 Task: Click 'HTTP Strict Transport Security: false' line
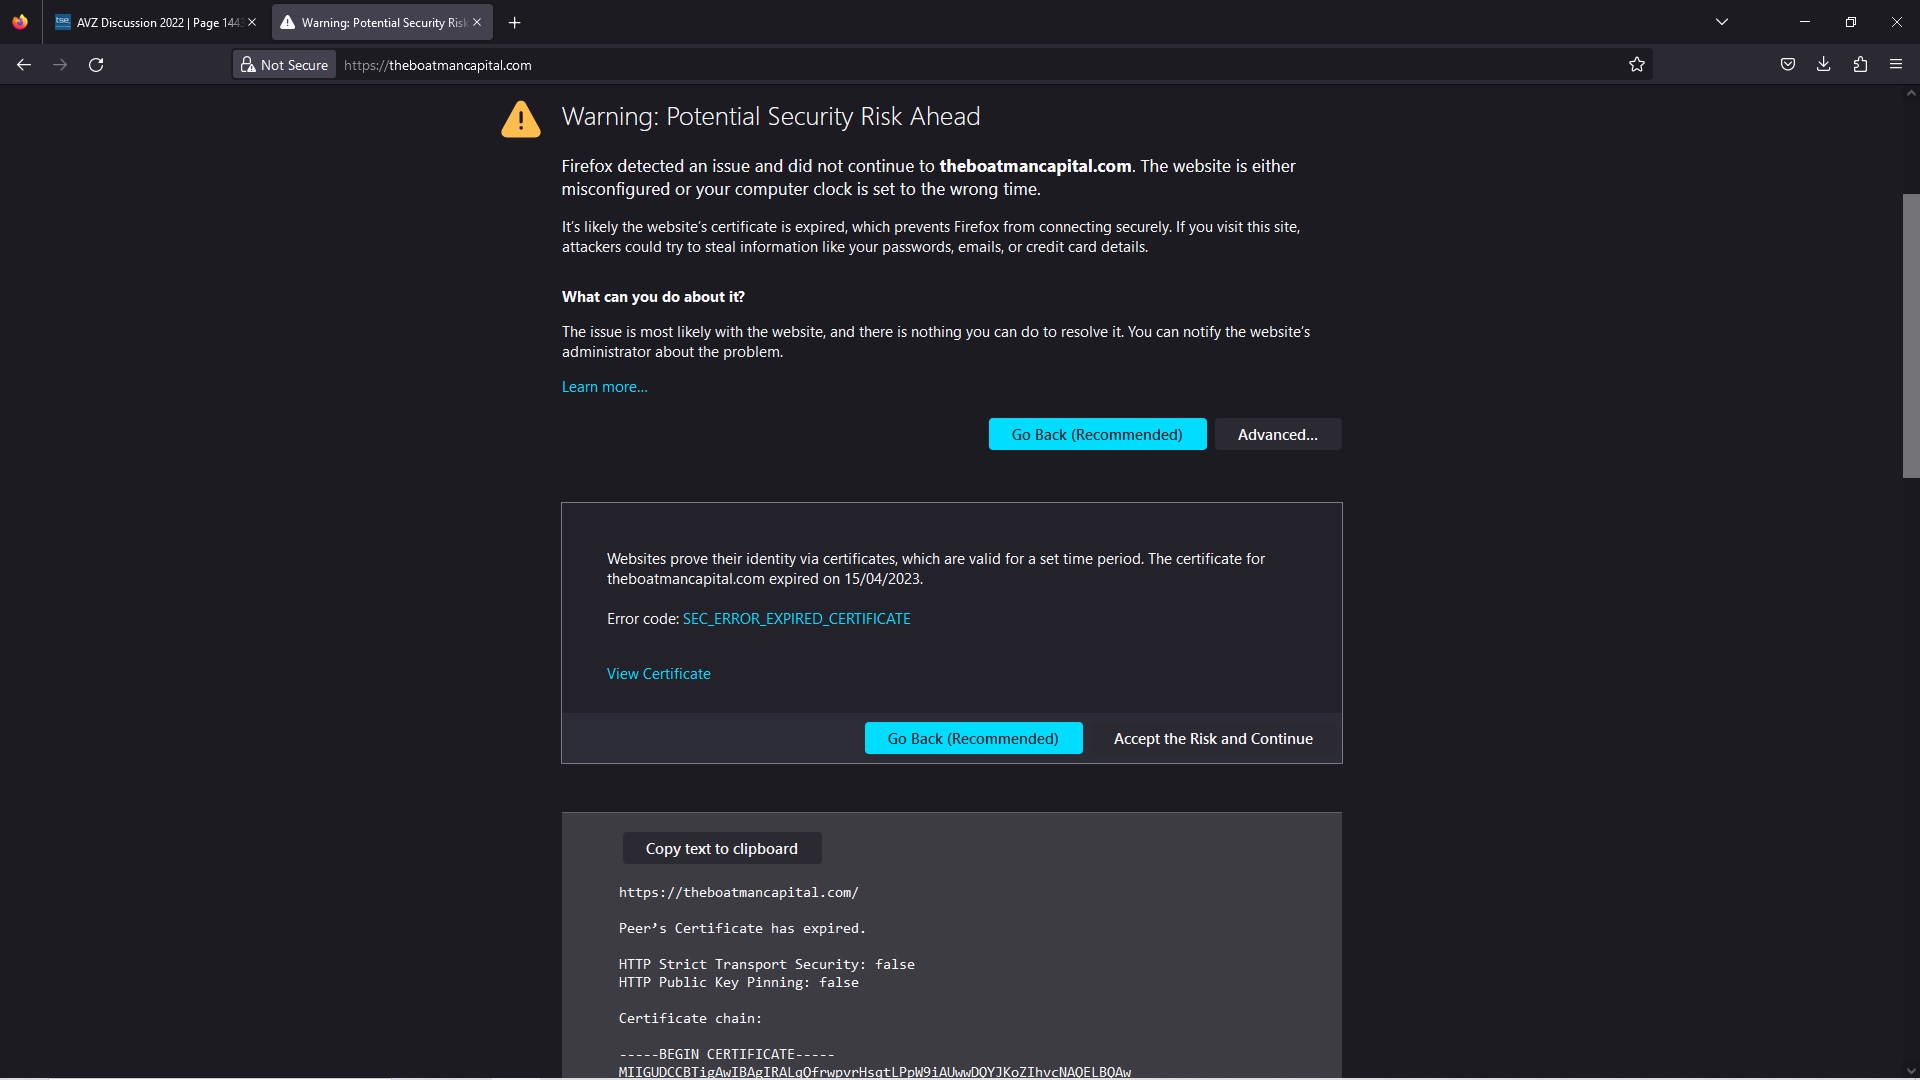click(x=766, y=964)
